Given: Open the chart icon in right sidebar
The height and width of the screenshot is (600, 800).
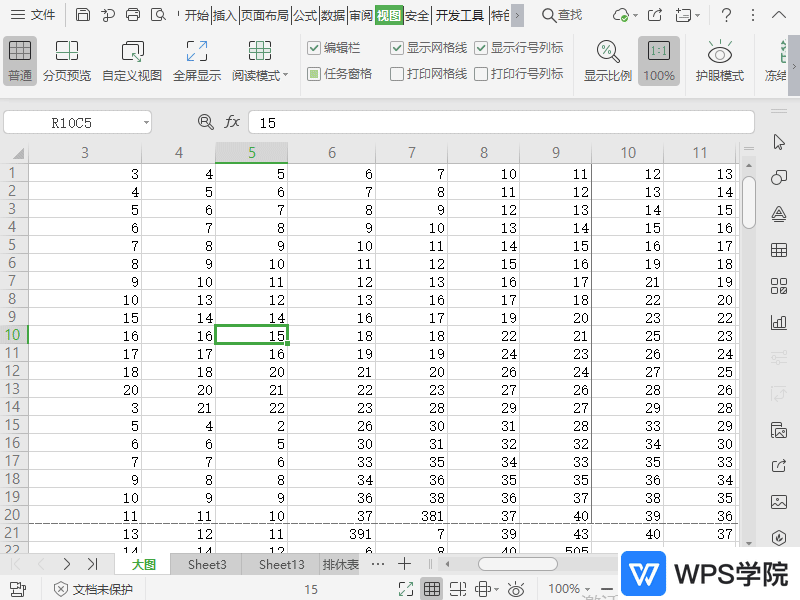Looking at the screenshot, I should (779, 322).
